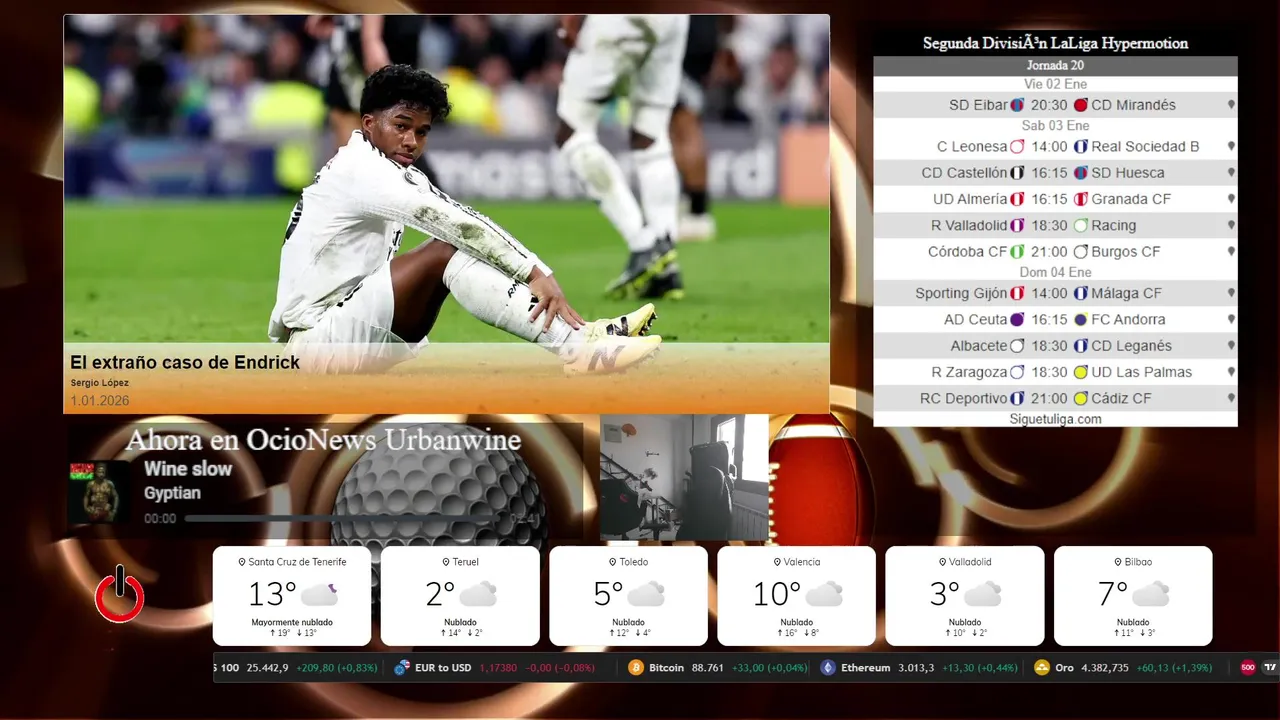The height and width of the screenshot is (720, 1280).
Task: Open location pin for UD Almería match
Action: click(1231, 199)
